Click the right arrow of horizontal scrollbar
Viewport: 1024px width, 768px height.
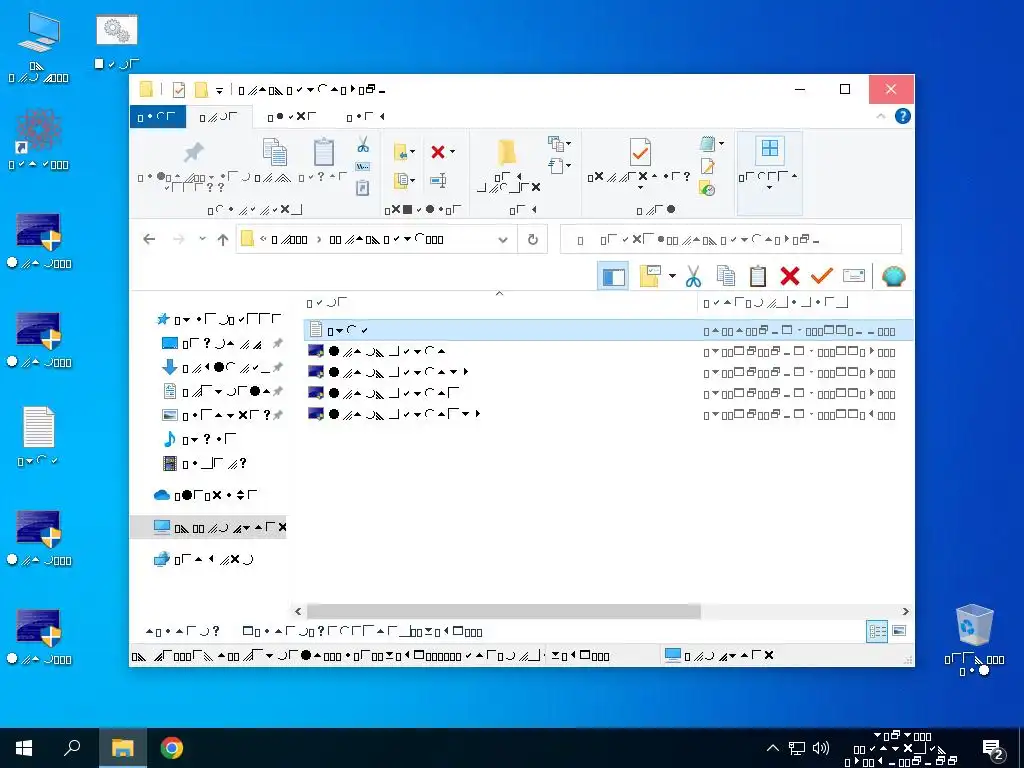[906, 611]
